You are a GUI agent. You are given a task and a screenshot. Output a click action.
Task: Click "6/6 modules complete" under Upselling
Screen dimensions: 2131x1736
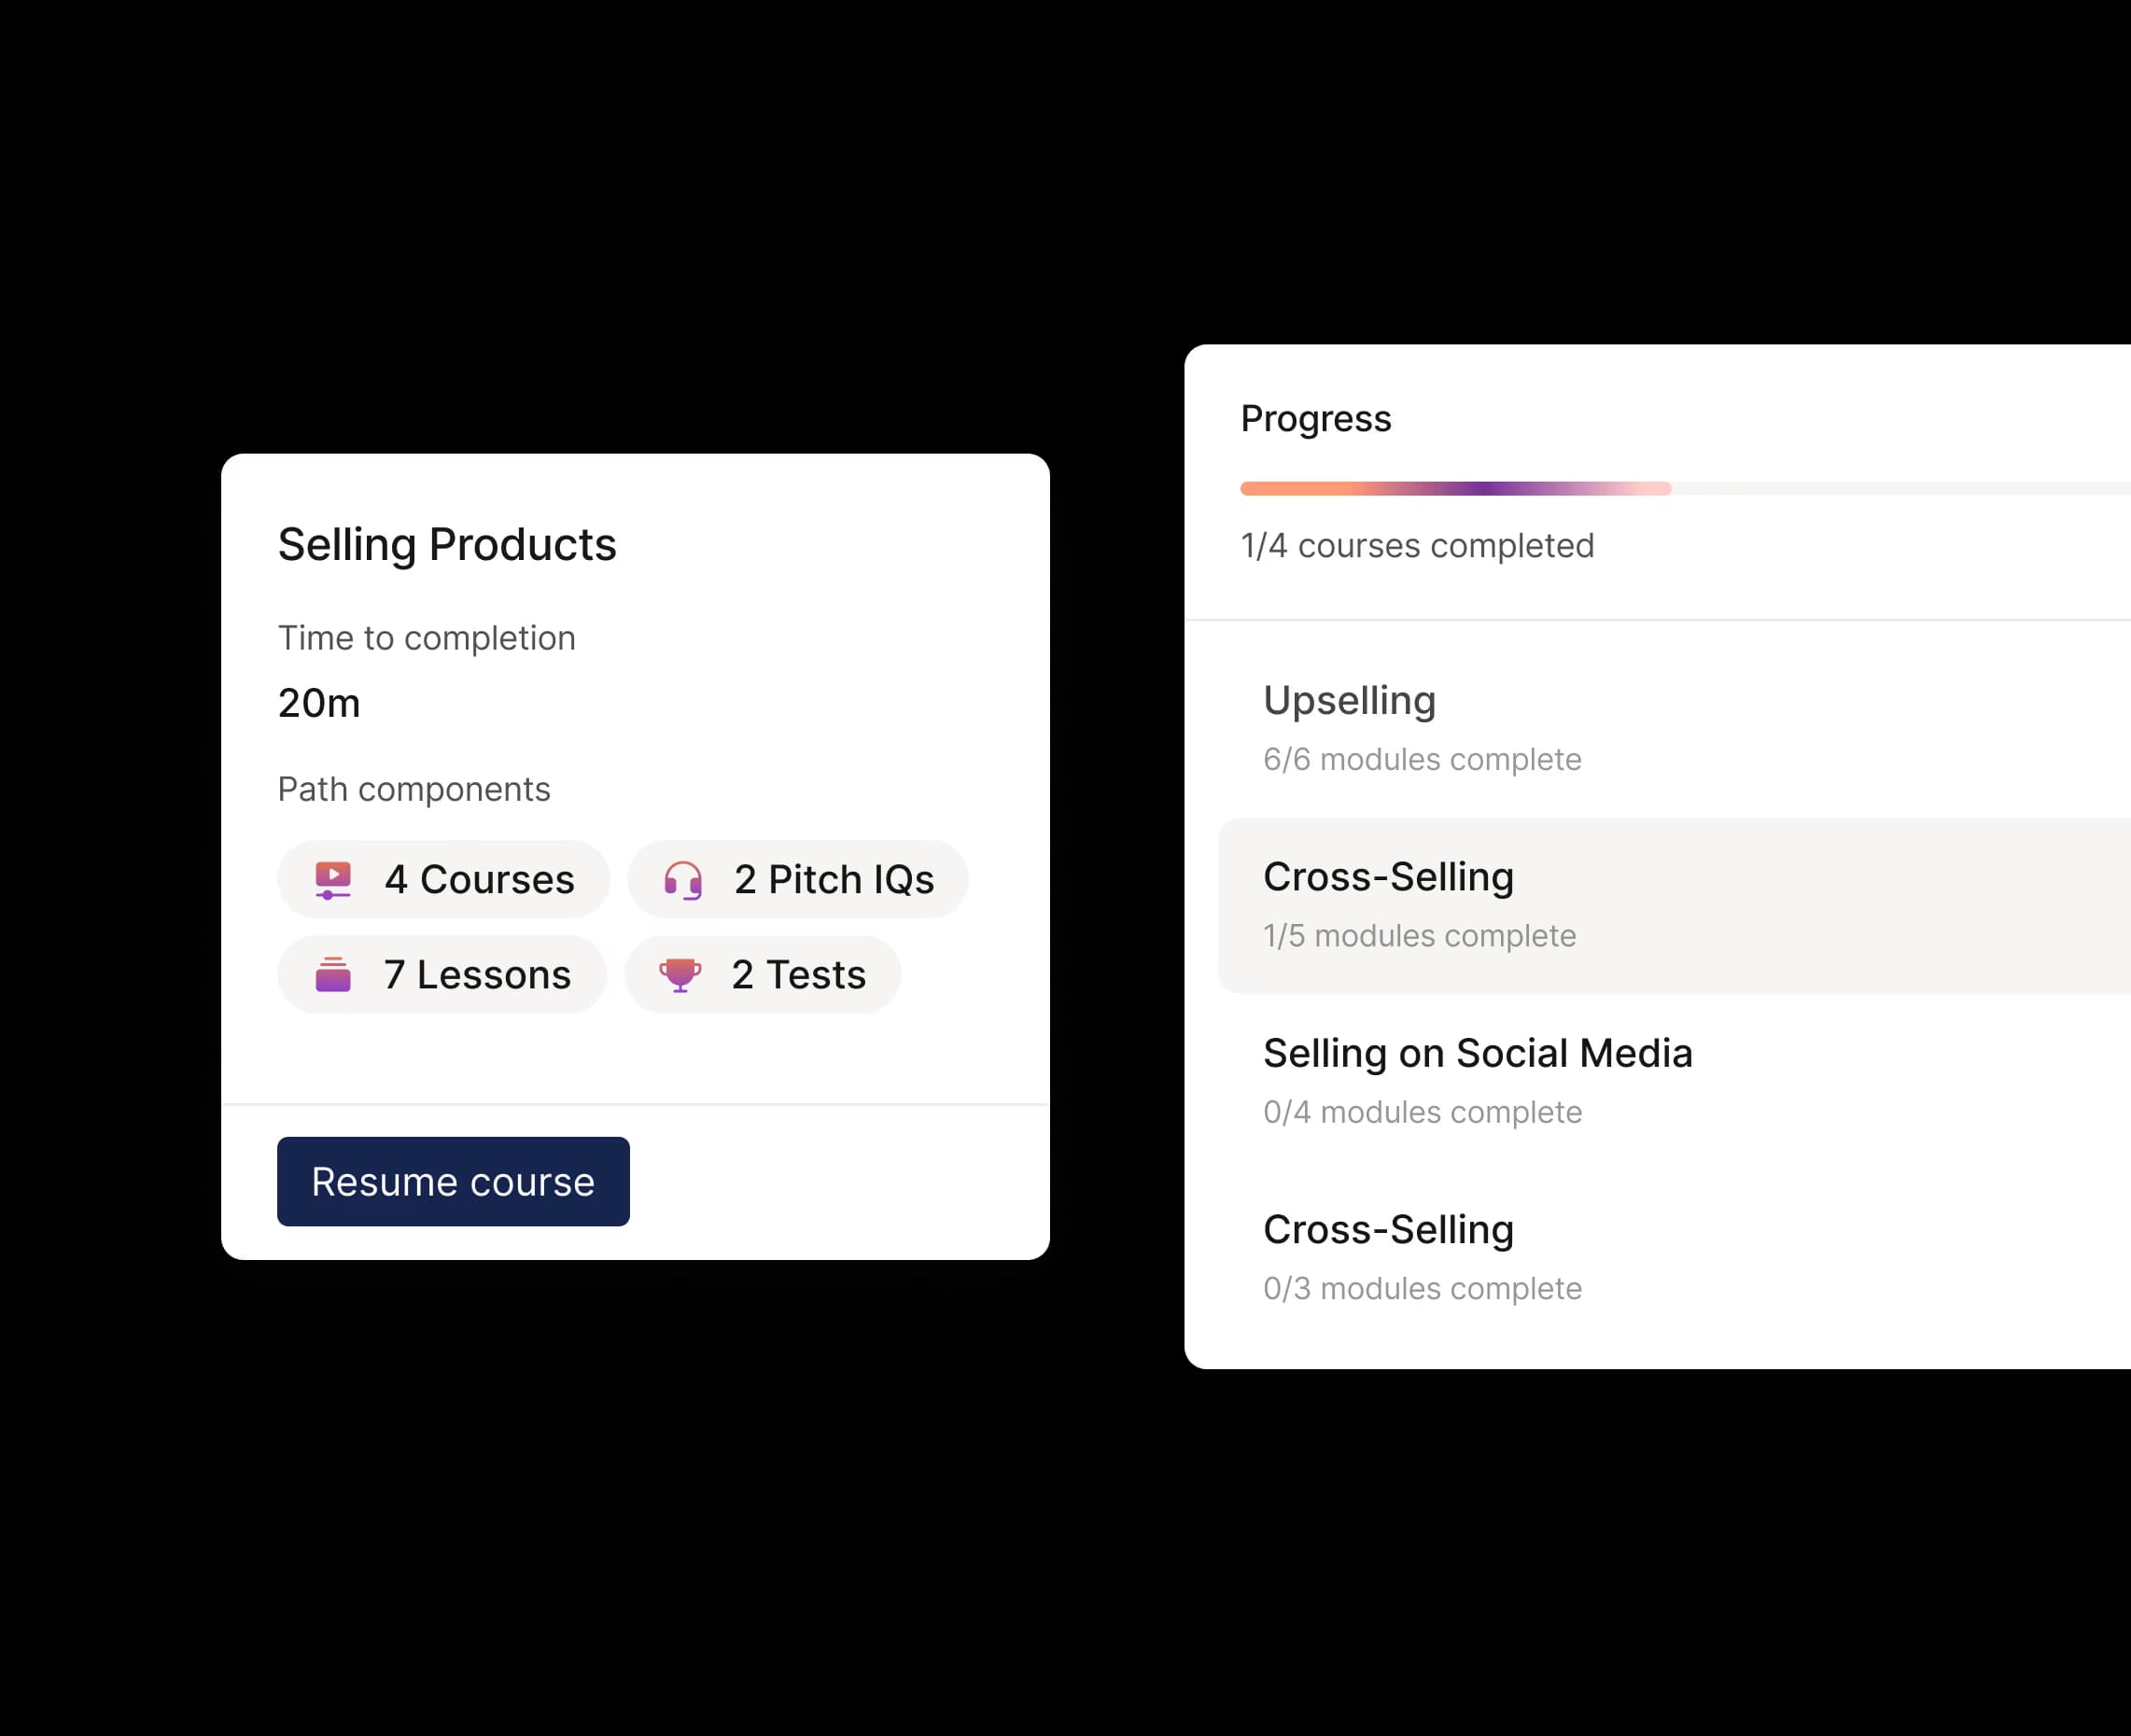pos(1422,760)
